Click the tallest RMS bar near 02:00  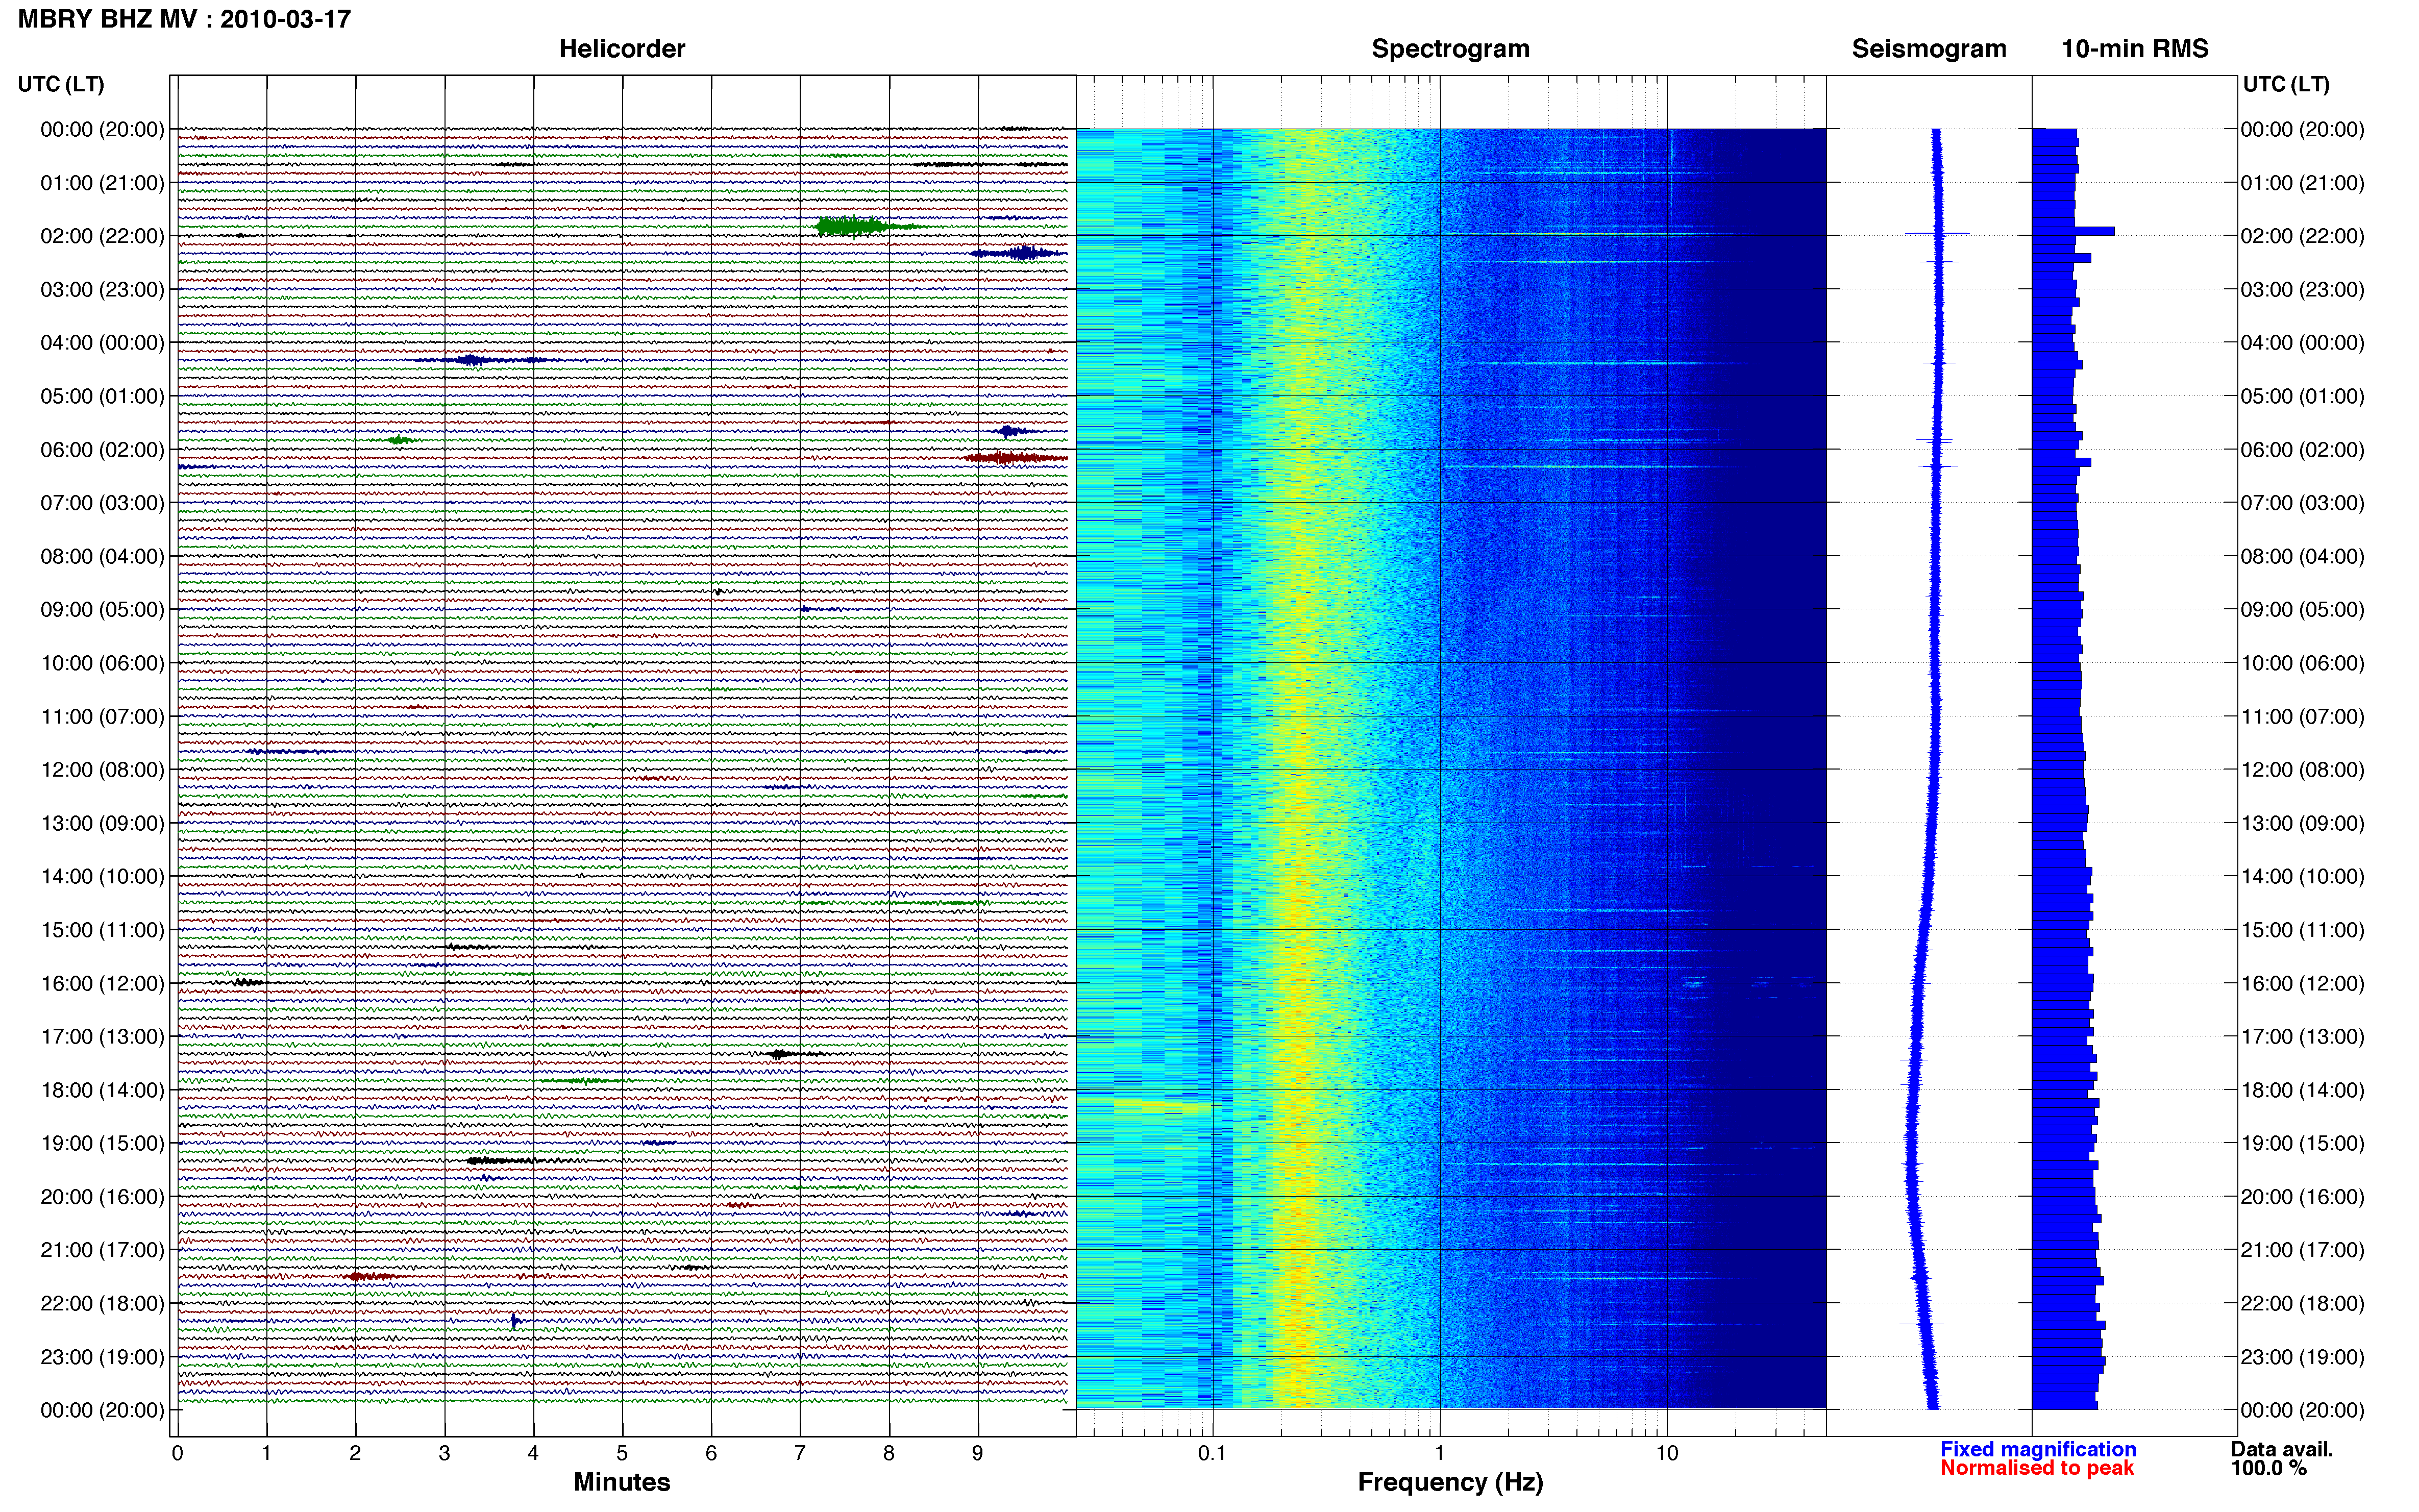(2073, 231)
